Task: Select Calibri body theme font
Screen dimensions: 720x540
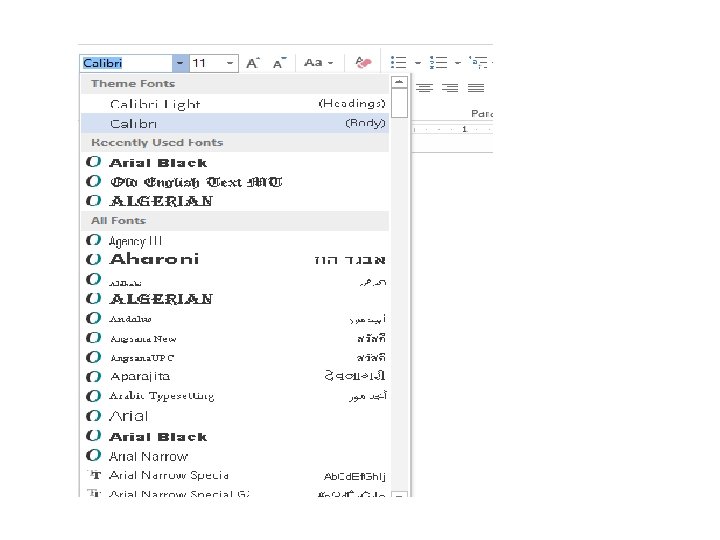Action: (235, 124)
